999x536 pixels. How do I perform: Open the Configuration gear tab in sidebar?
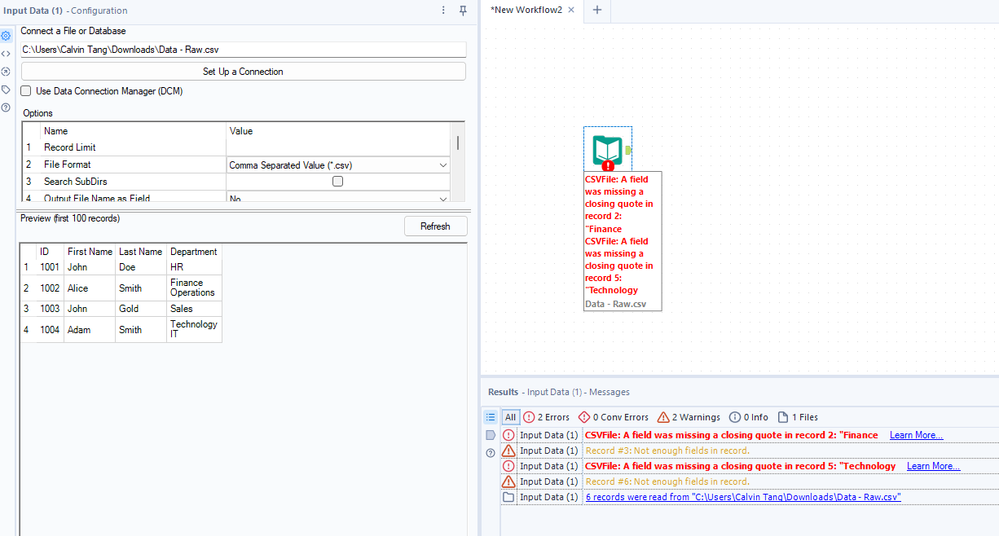click(6, 36)
